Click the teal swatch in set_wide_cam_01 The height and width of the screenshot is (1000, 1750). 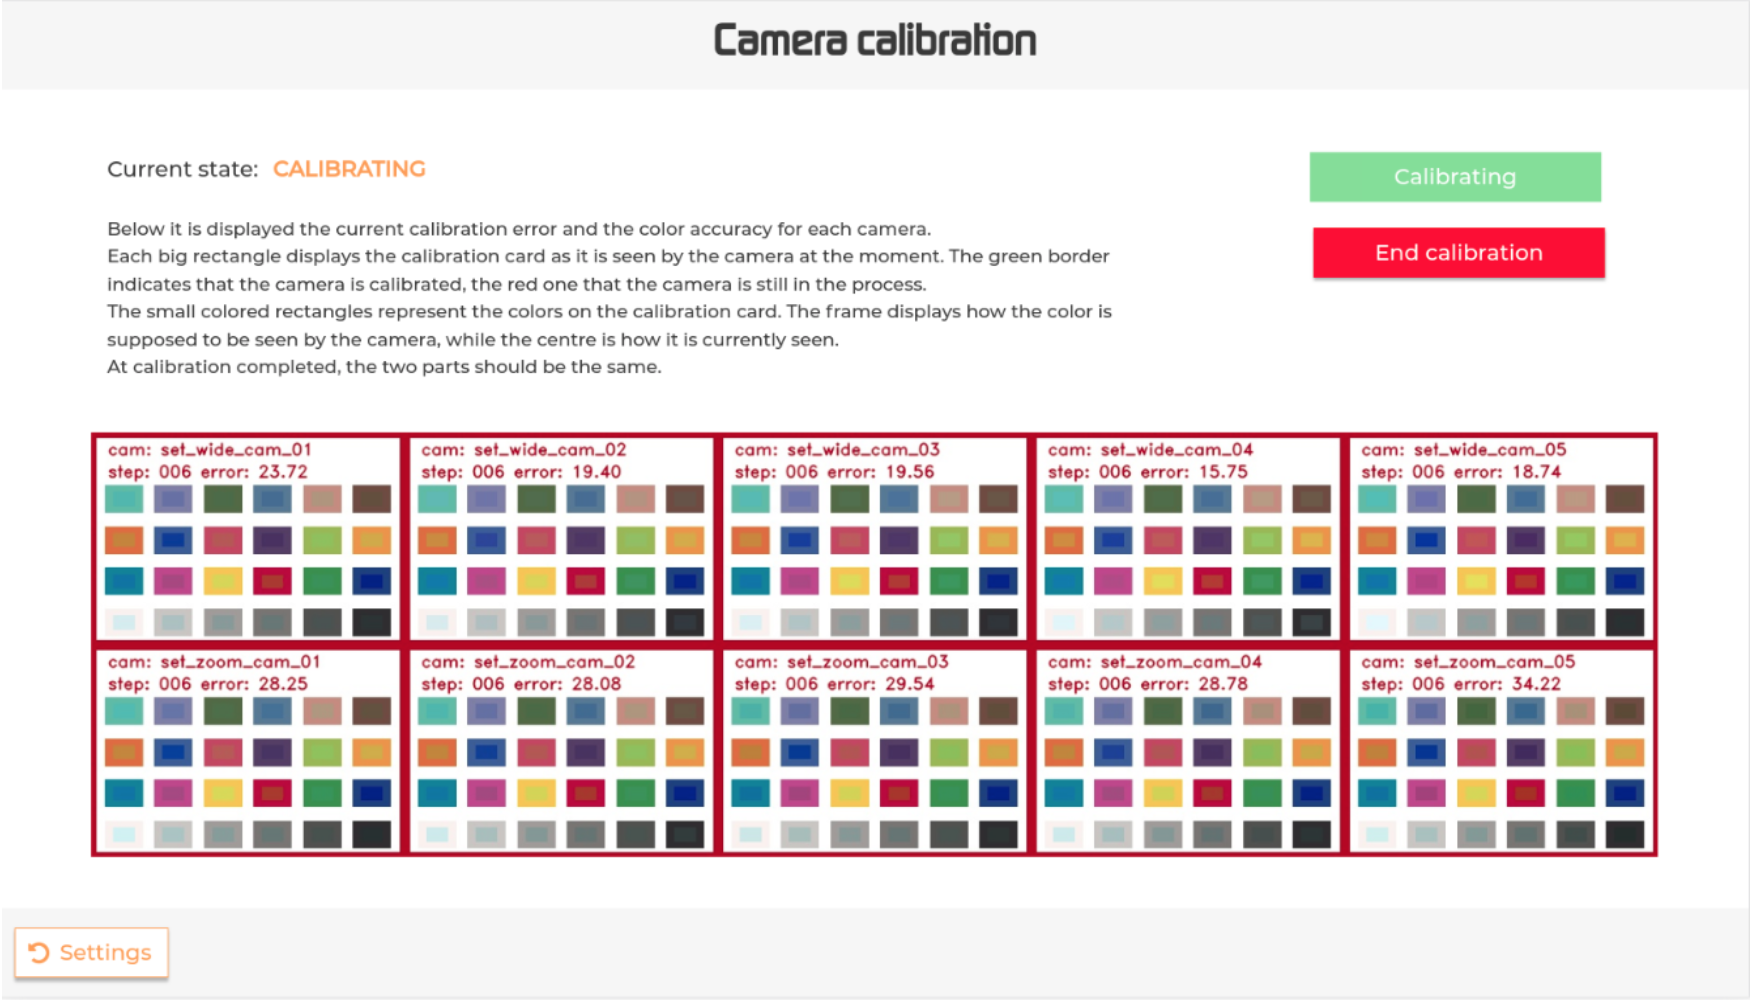pos(122,498)
